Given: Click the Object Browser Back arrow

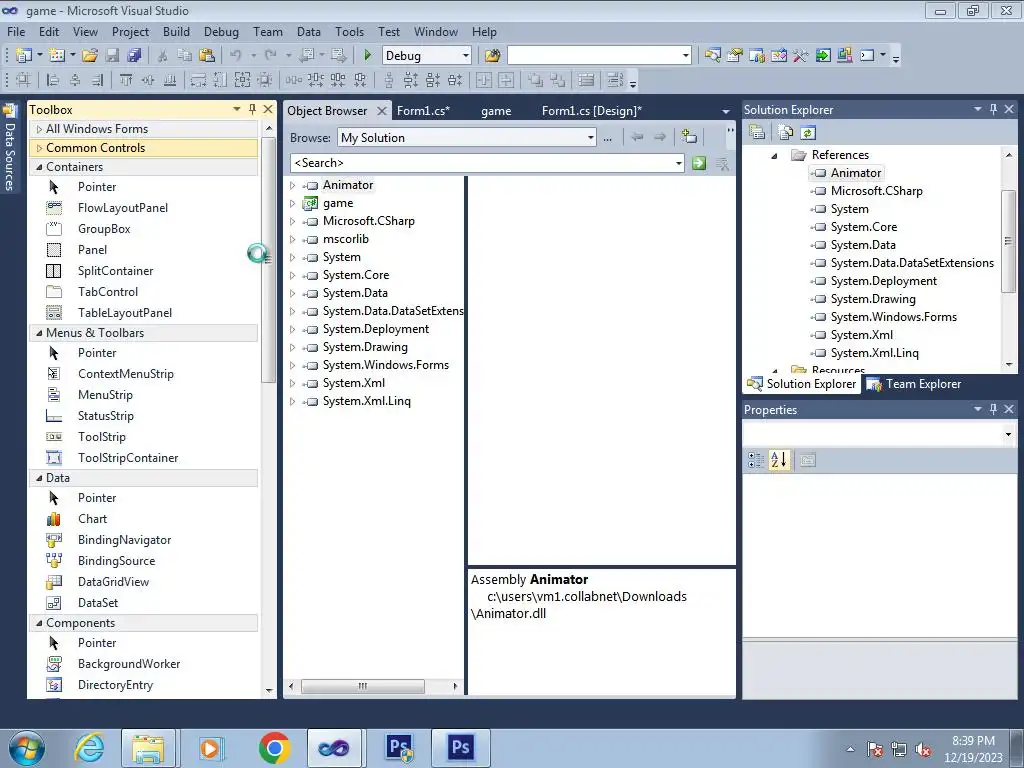Looking at the screenshot, I should tap(637, 137).
